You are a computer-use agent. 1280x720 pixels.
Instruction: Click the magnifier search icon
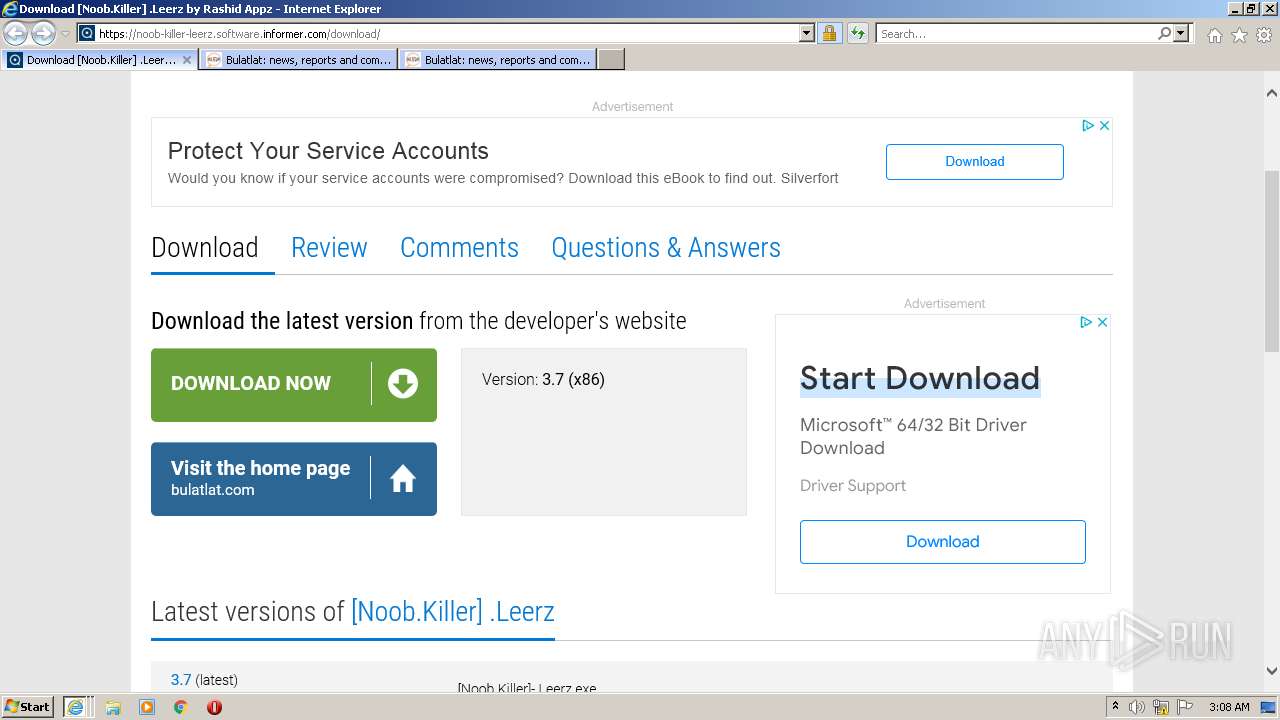point(1164,33)
